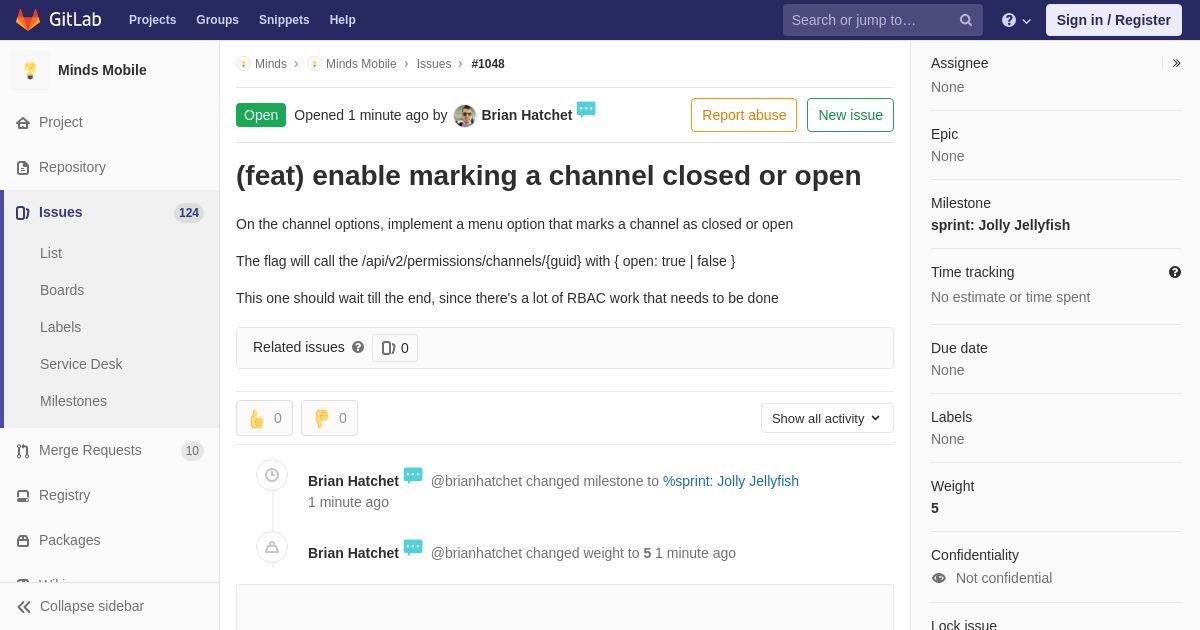Open Brian Hatchet's avatar in header
Image resolution: width=1200 pixels, height=630 pixels.
(x=465, y=116)
